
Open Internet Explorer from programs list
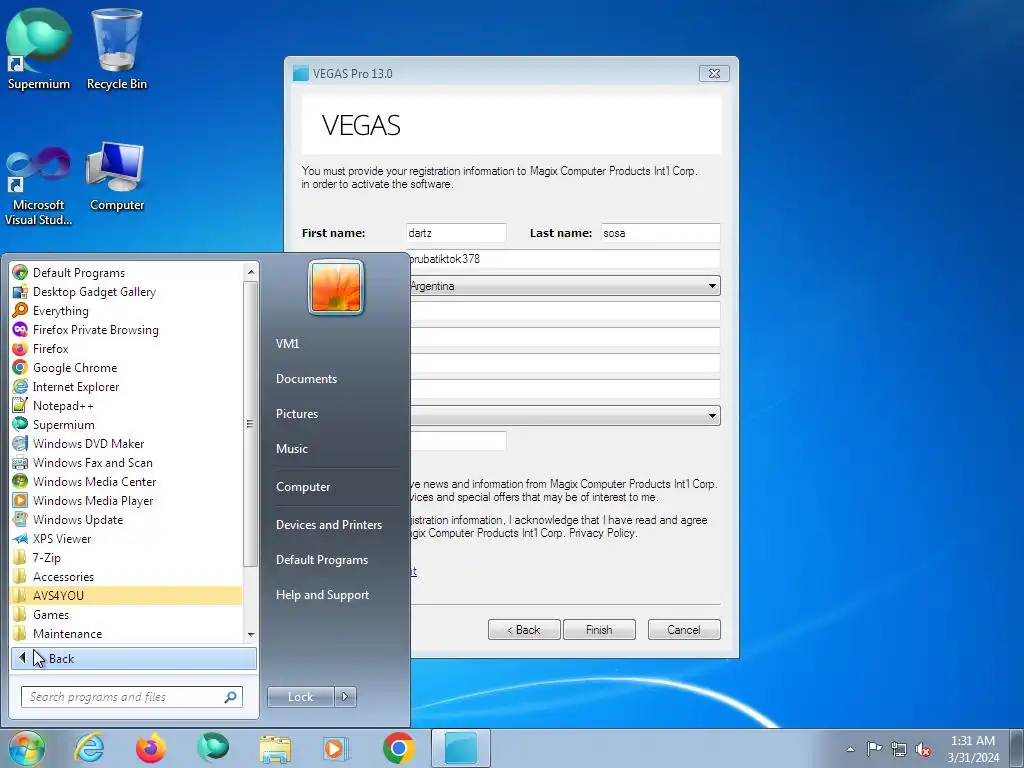point(127,387)
